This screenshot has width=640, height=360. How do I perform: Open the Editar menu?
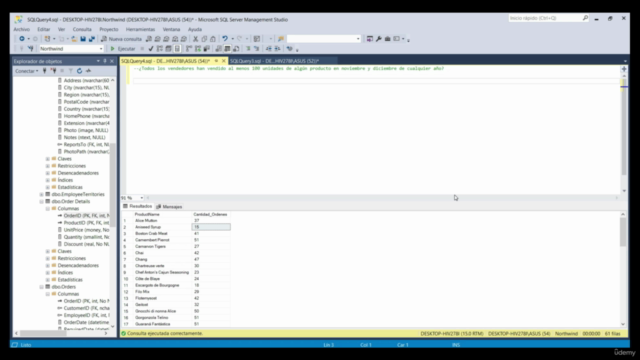pyautogui.click(x=44, y=29)
